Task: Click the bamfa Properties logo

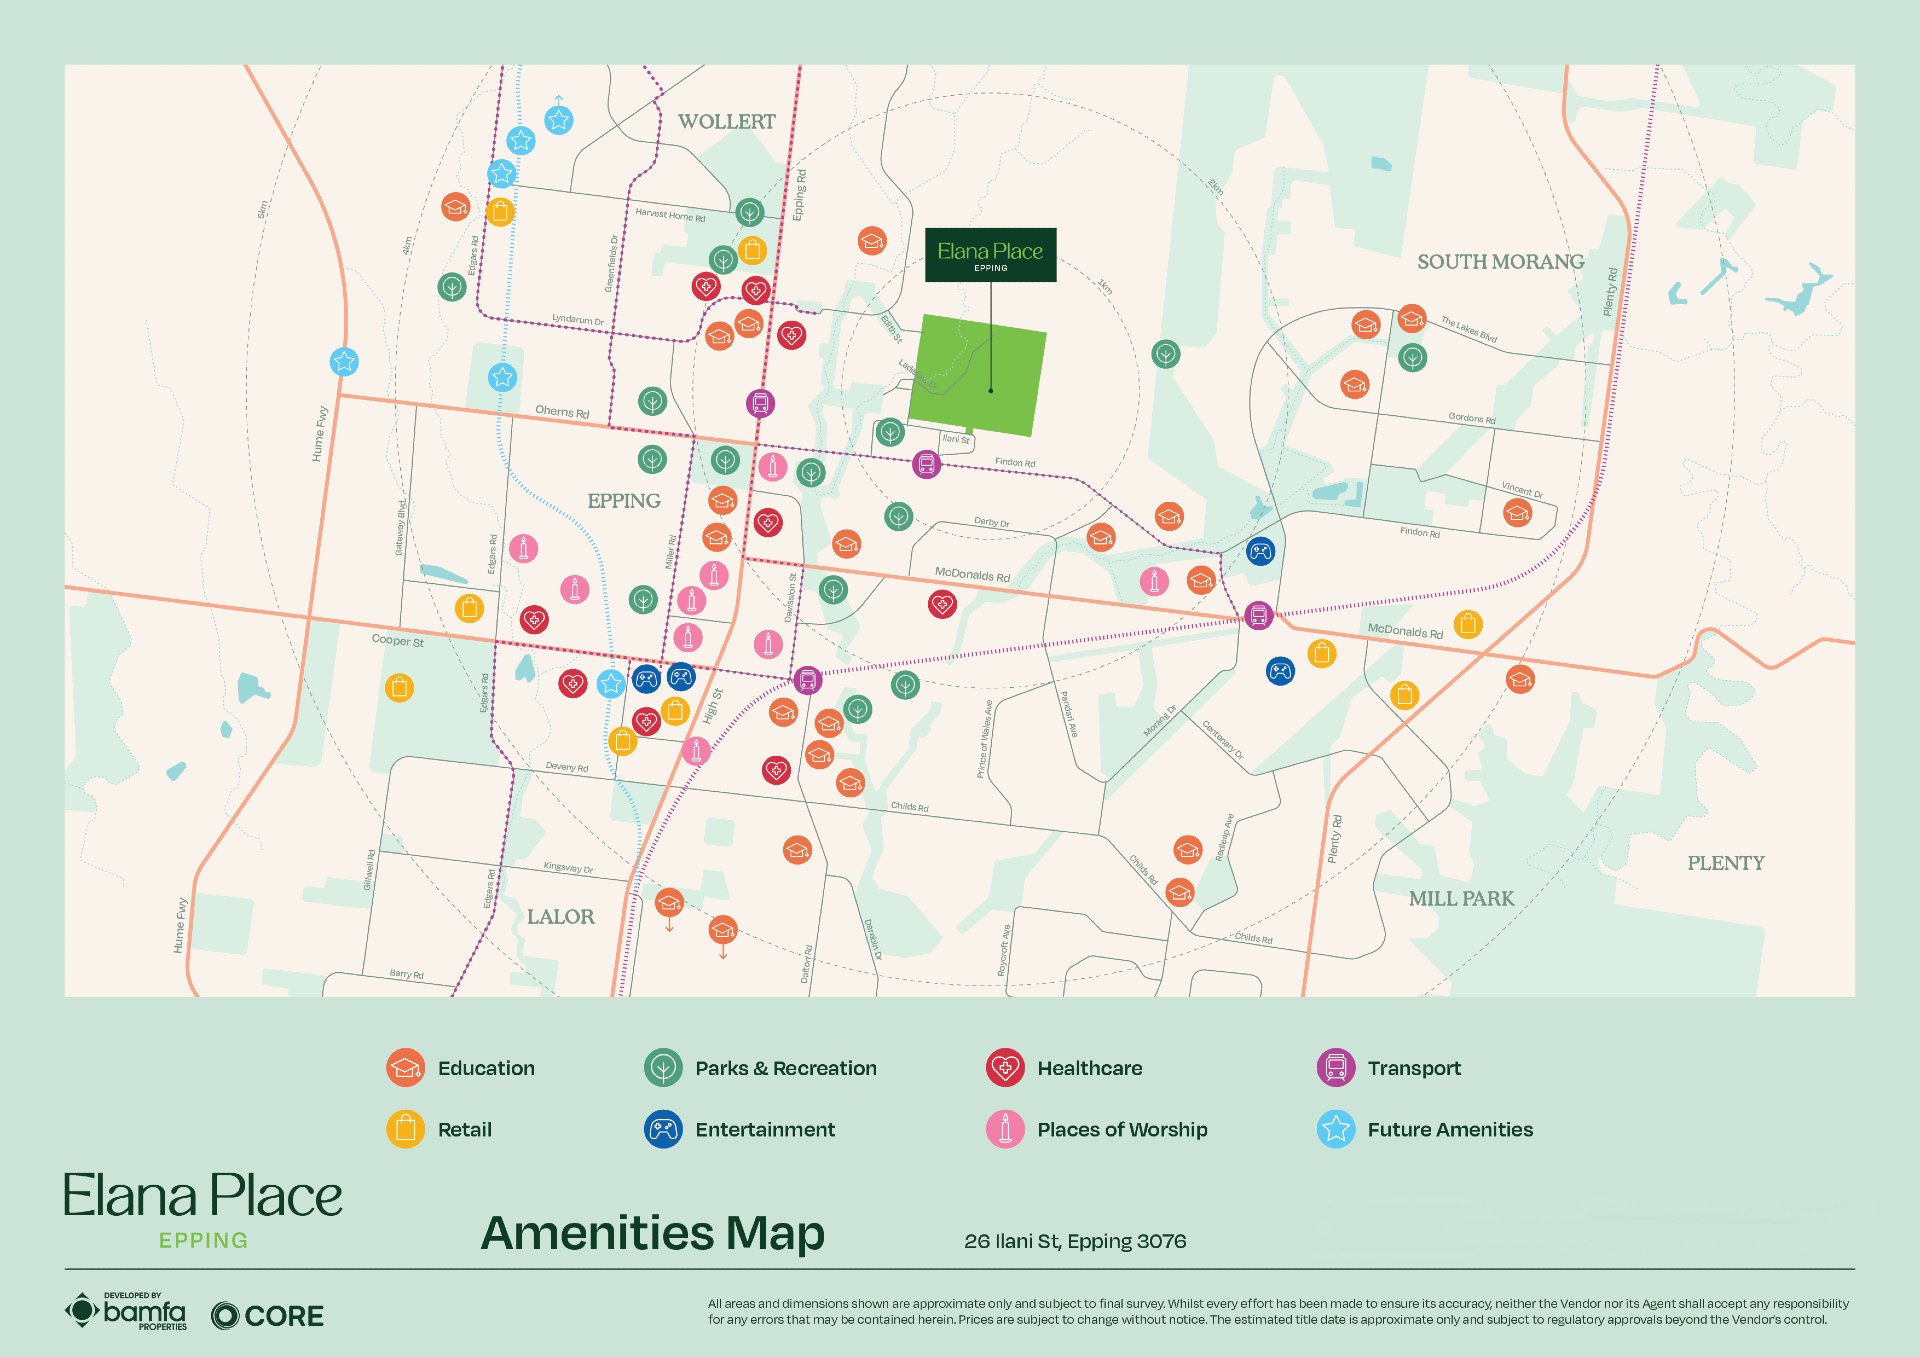Action: pyautogui.click(x=126, y=1311)
